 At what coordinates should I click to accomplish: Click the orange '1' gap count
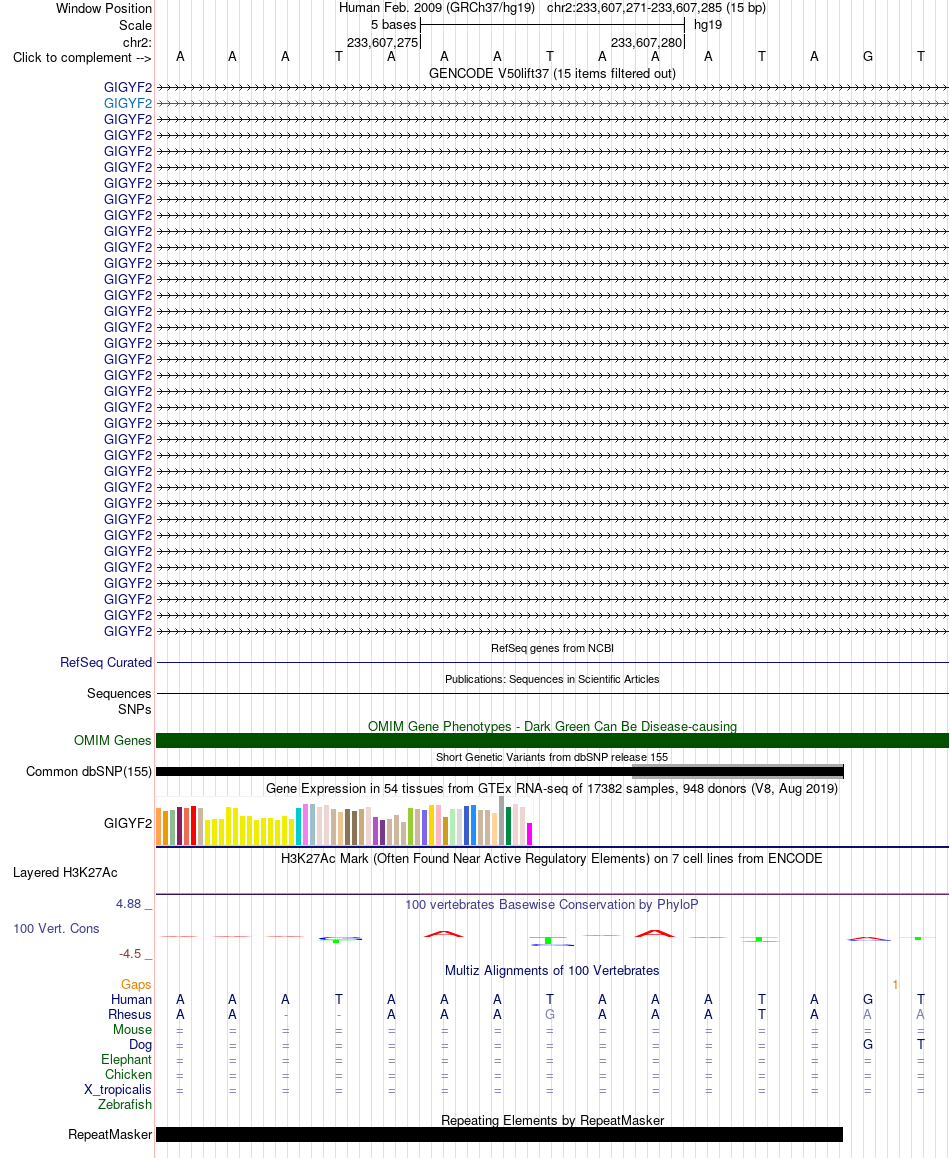[895, 984]
